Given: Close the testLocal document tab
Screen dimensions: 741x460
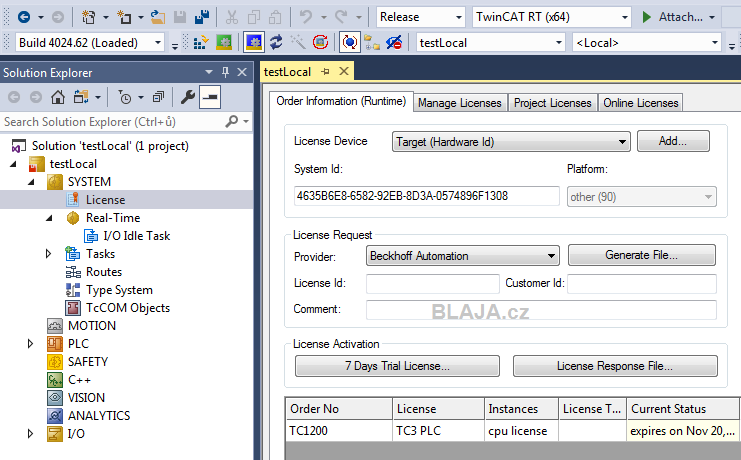Looking at the screenshot, I should (x=344, y=71).
